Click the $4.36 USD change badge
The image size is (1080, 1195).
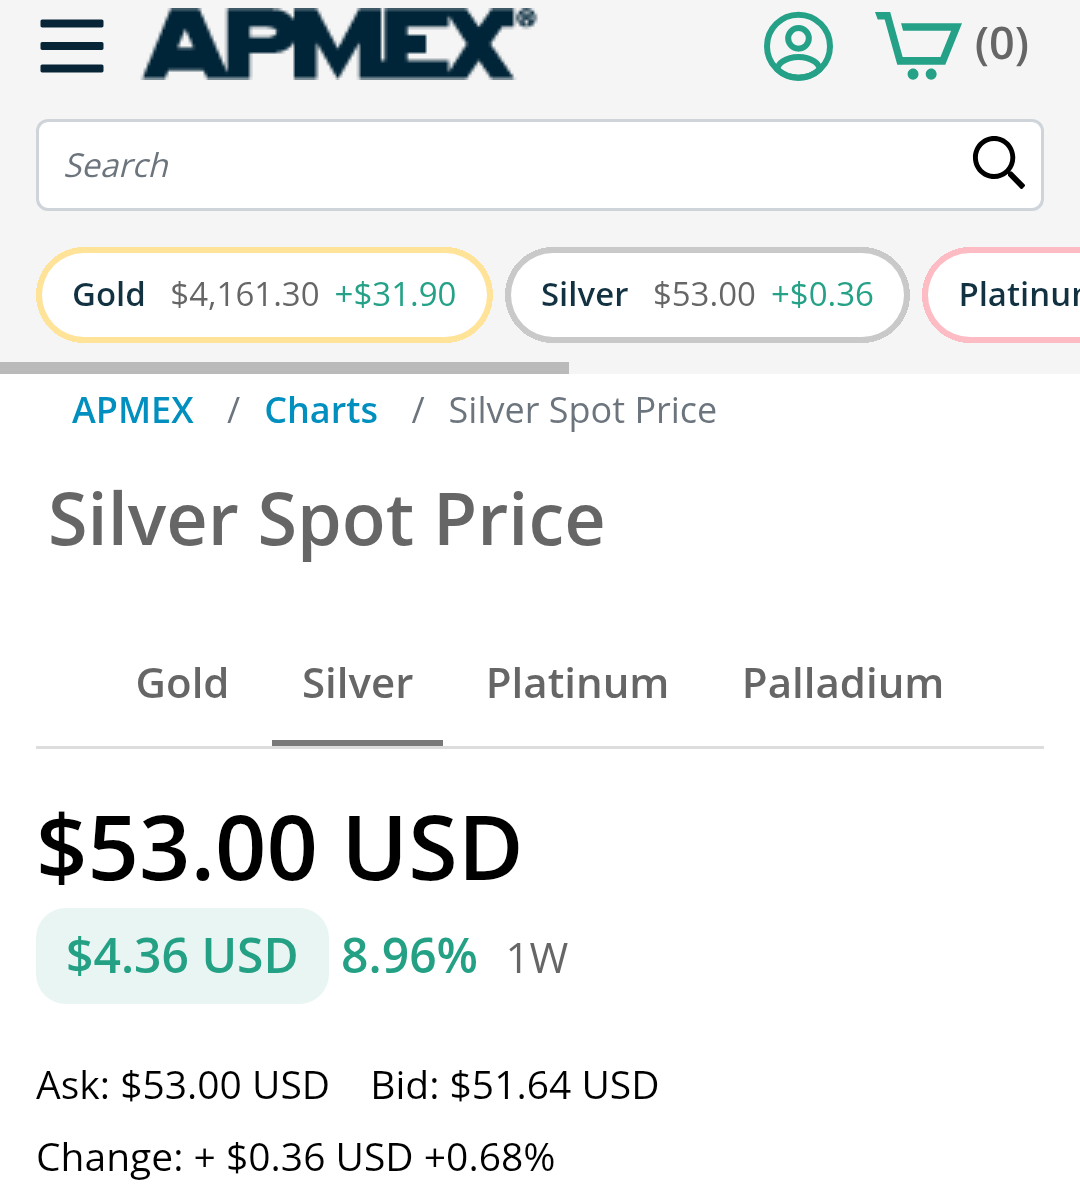point(182,956)
